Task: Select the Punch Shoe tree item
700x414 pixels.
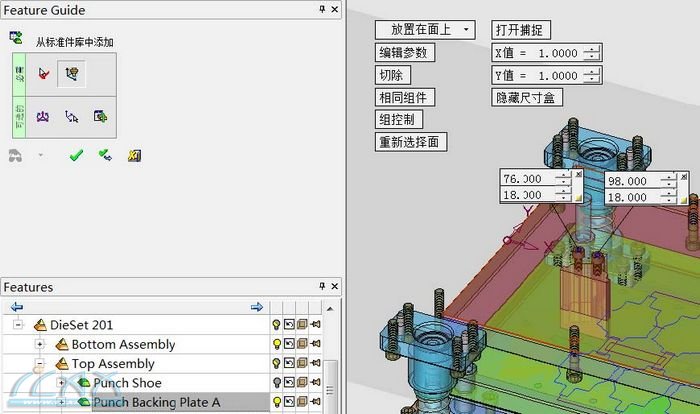Action: point(127,383)
